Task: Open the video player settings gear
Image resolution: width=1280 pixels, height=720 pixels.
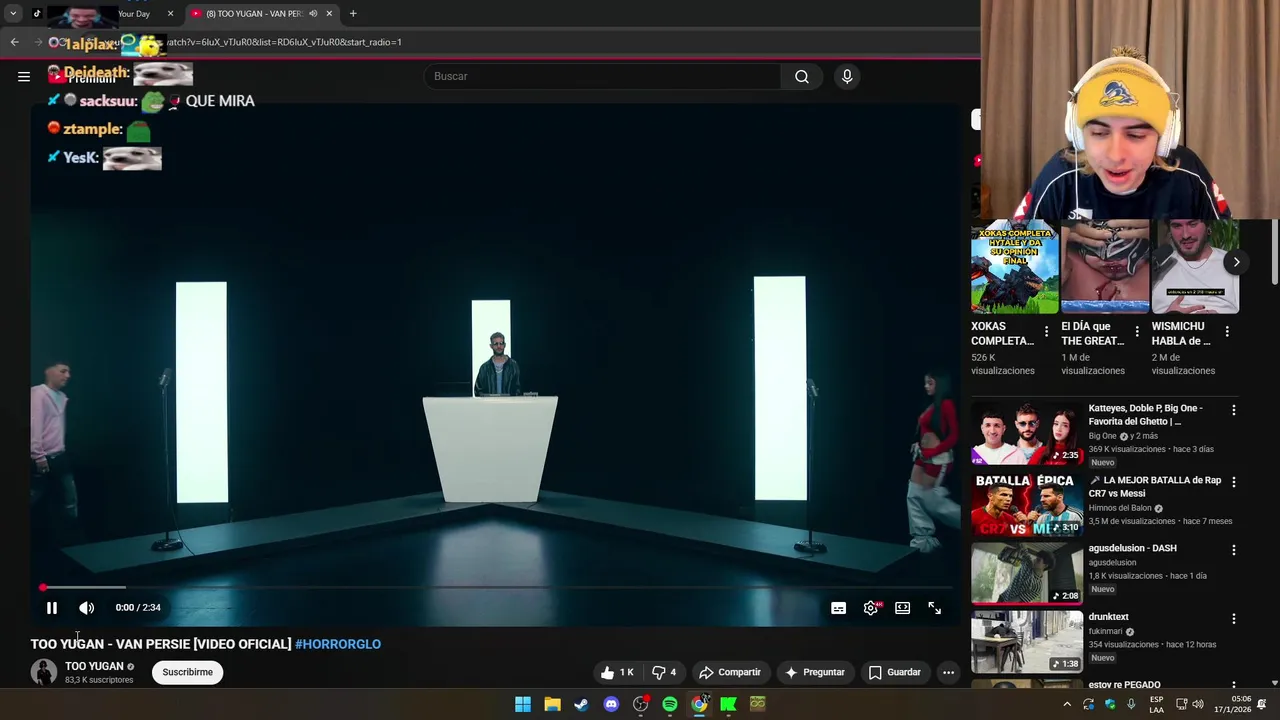Action: 871,608
